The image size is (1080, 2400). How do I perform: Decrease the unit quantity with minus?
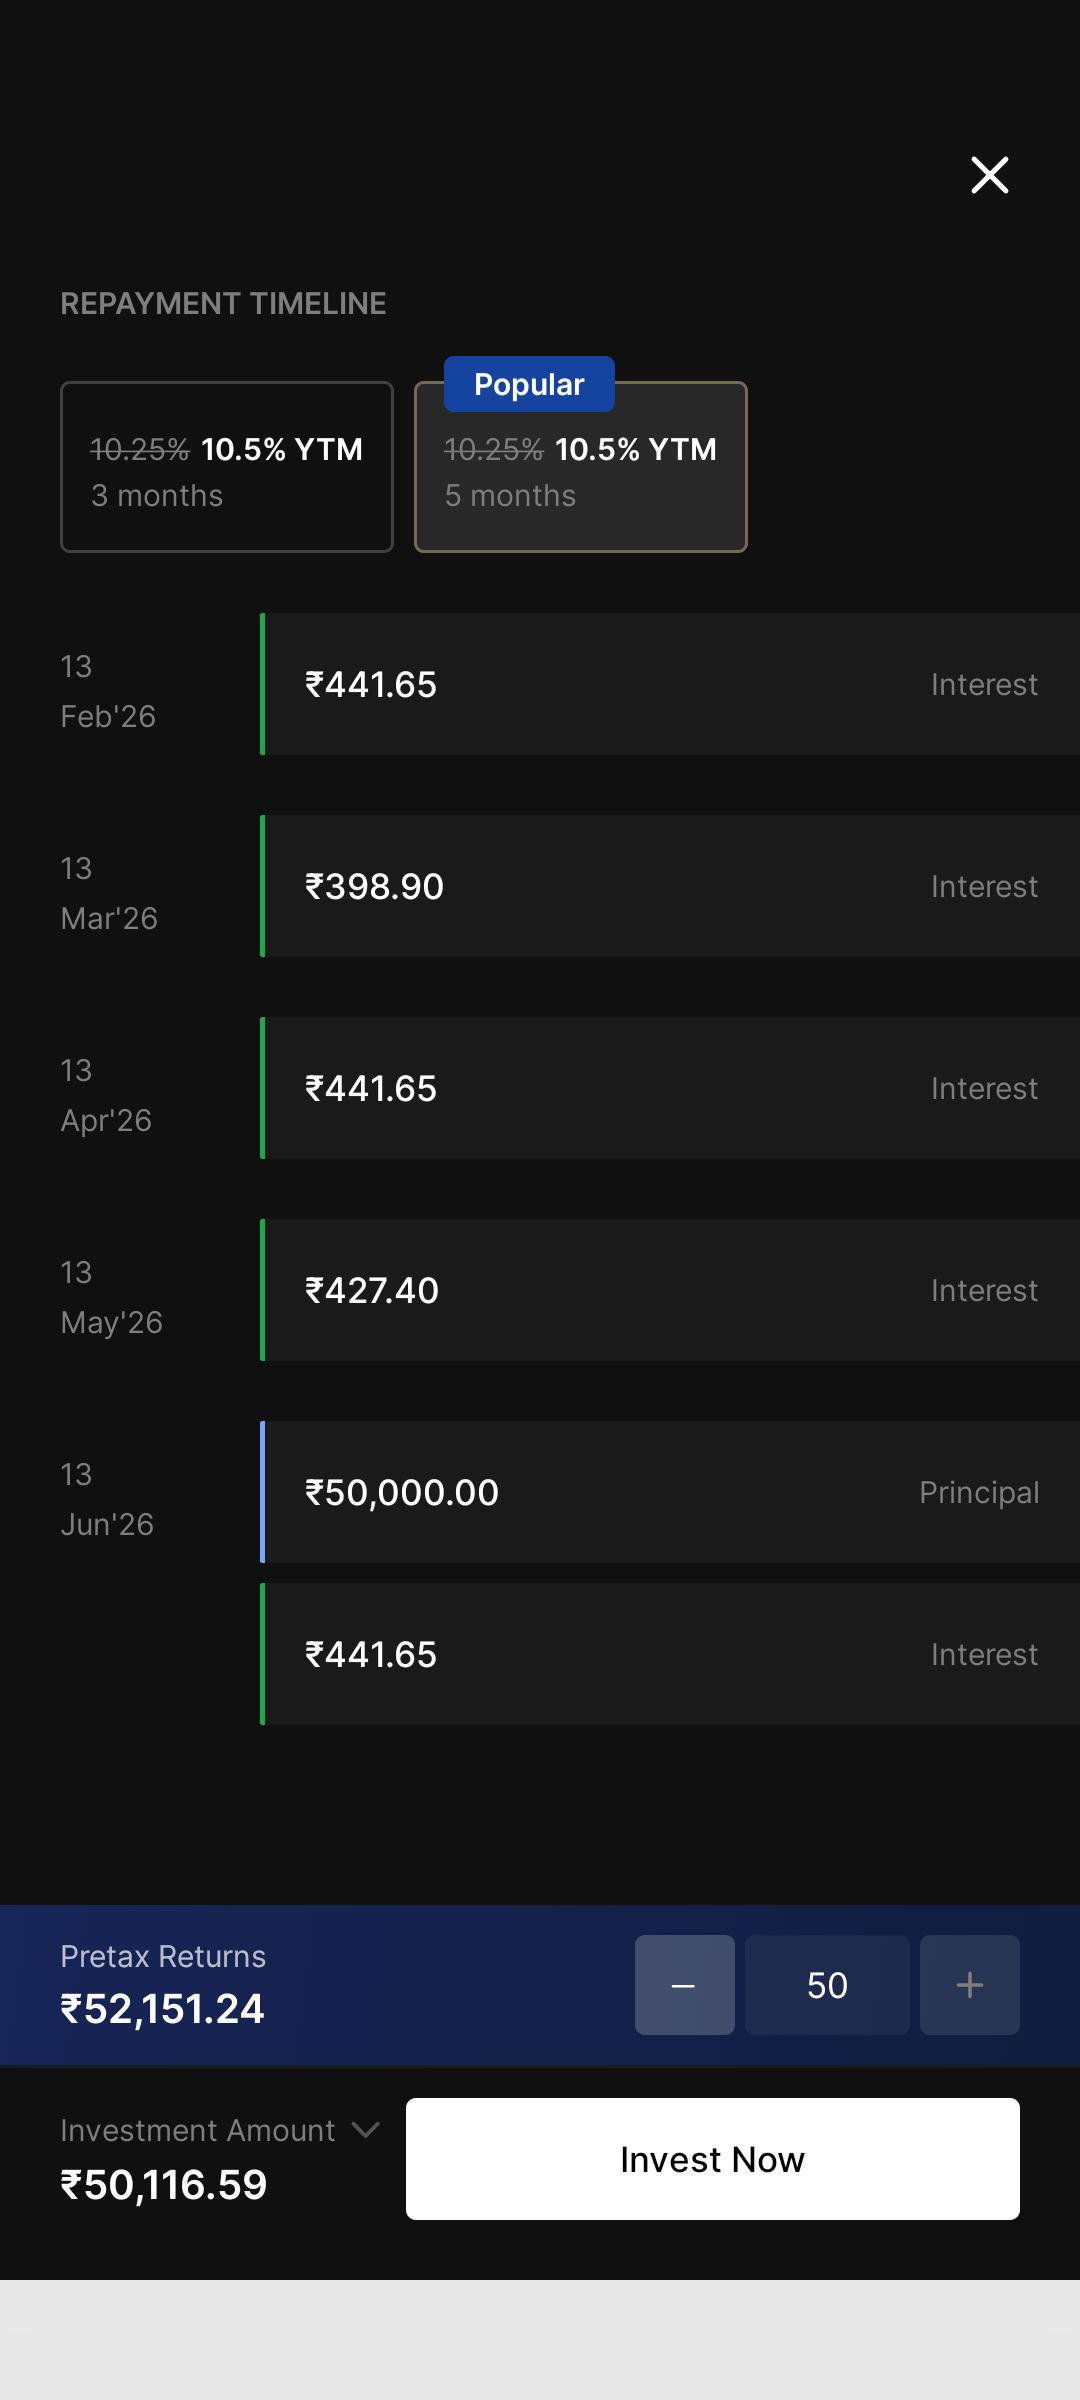(684, 1985)
